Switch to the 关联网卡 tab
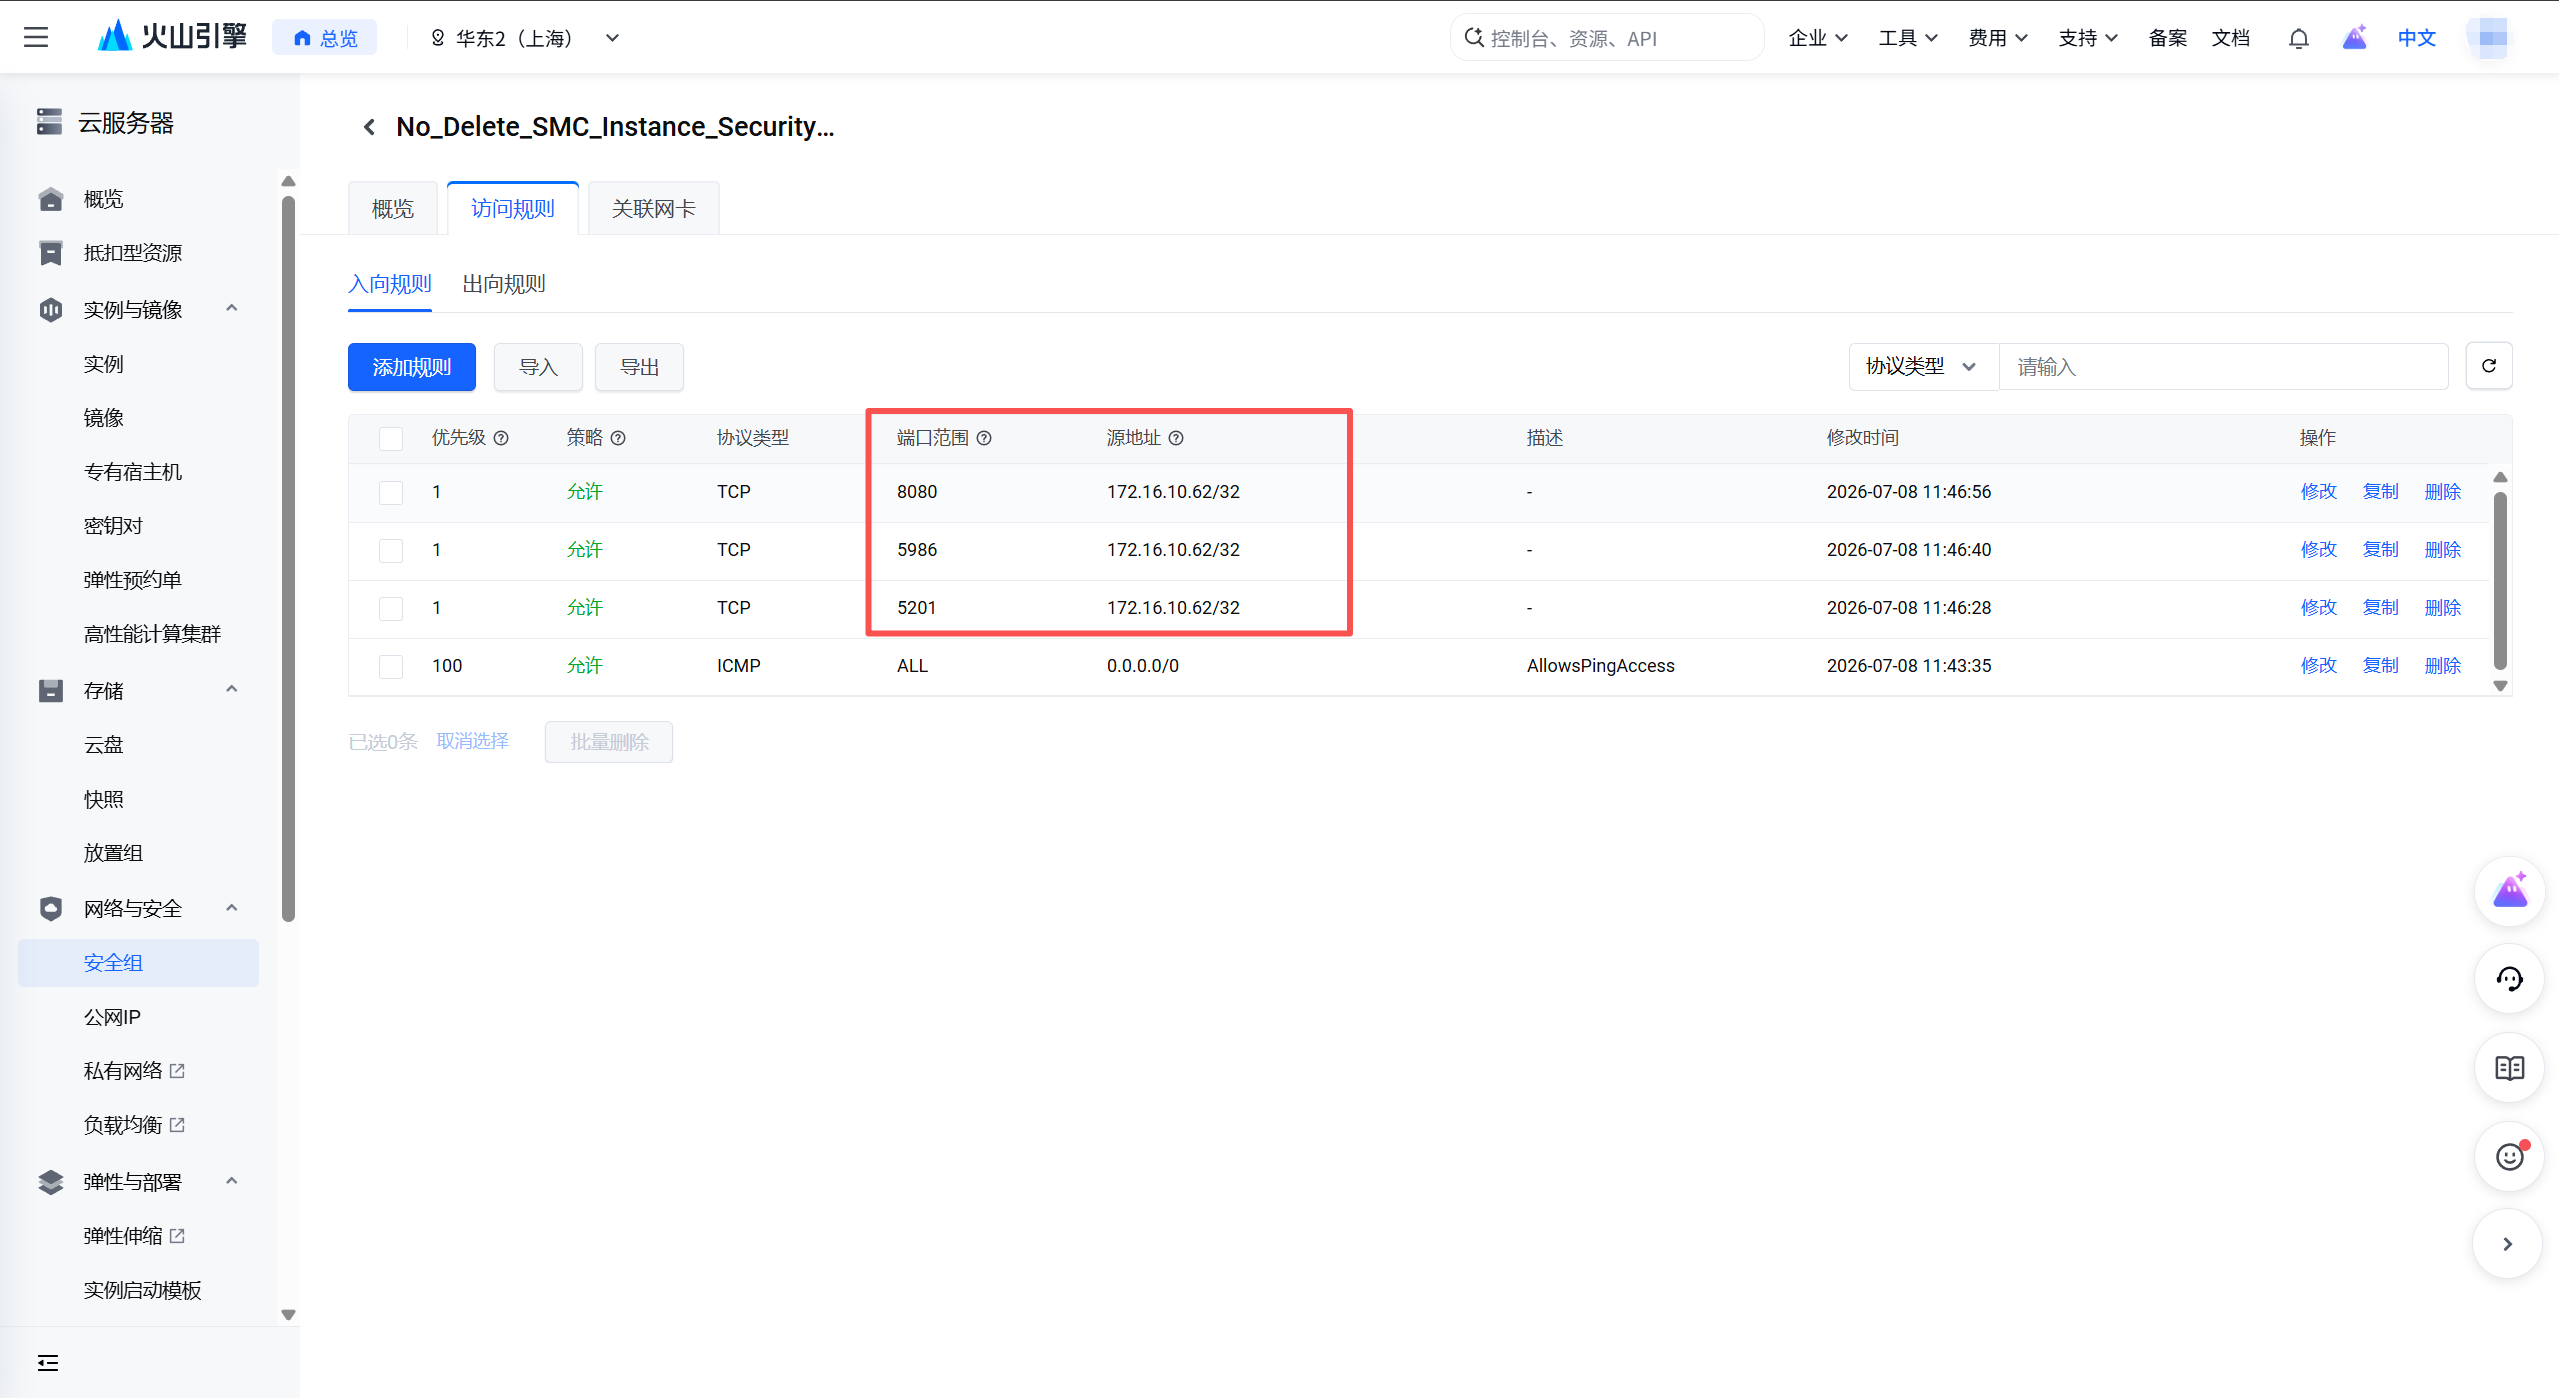Viewport: 2559px width, 1398px height. click(x=653, y=209)
